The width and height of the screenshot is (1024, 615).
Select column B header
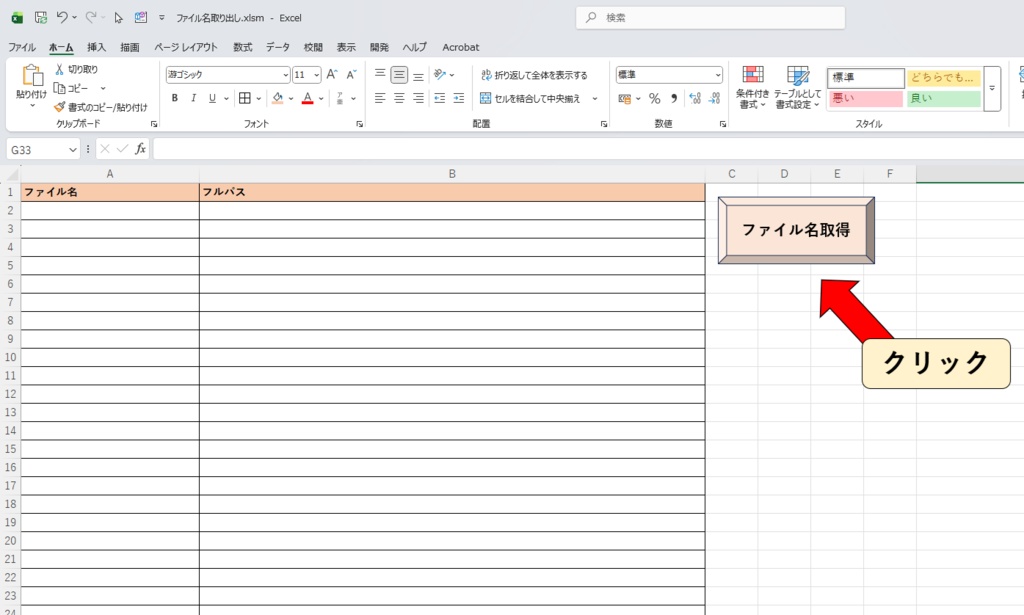point(452,174)
